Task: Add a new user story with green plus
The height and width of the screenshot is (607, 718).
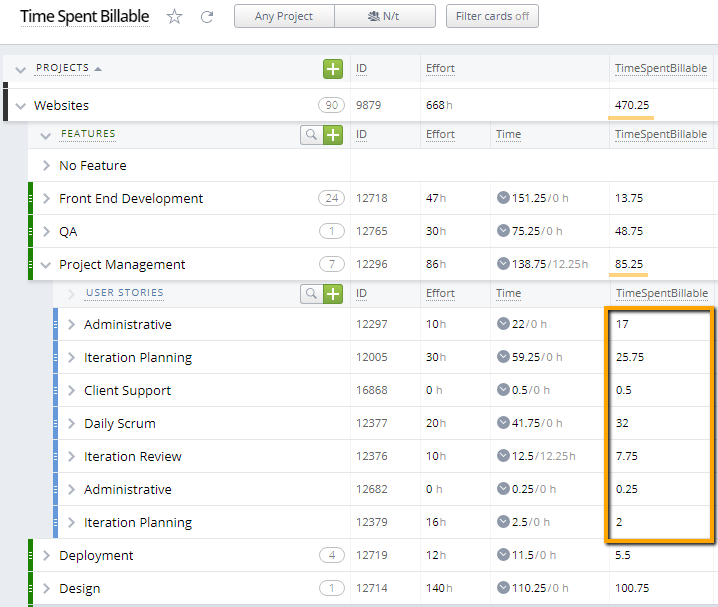Action: (333, 294)
